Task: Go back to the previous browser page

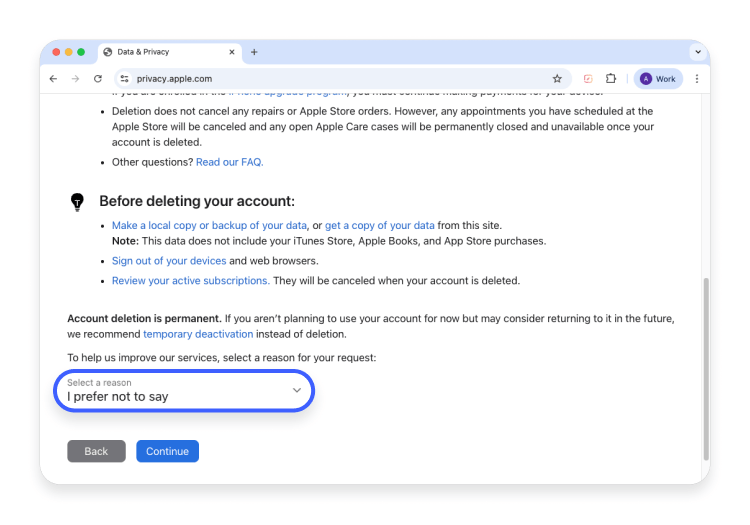Action: coord(53,79)
